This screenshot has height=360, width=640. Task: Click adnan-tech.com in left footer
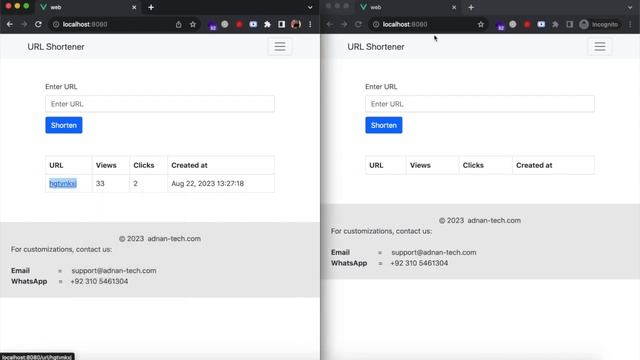point(174,239)
